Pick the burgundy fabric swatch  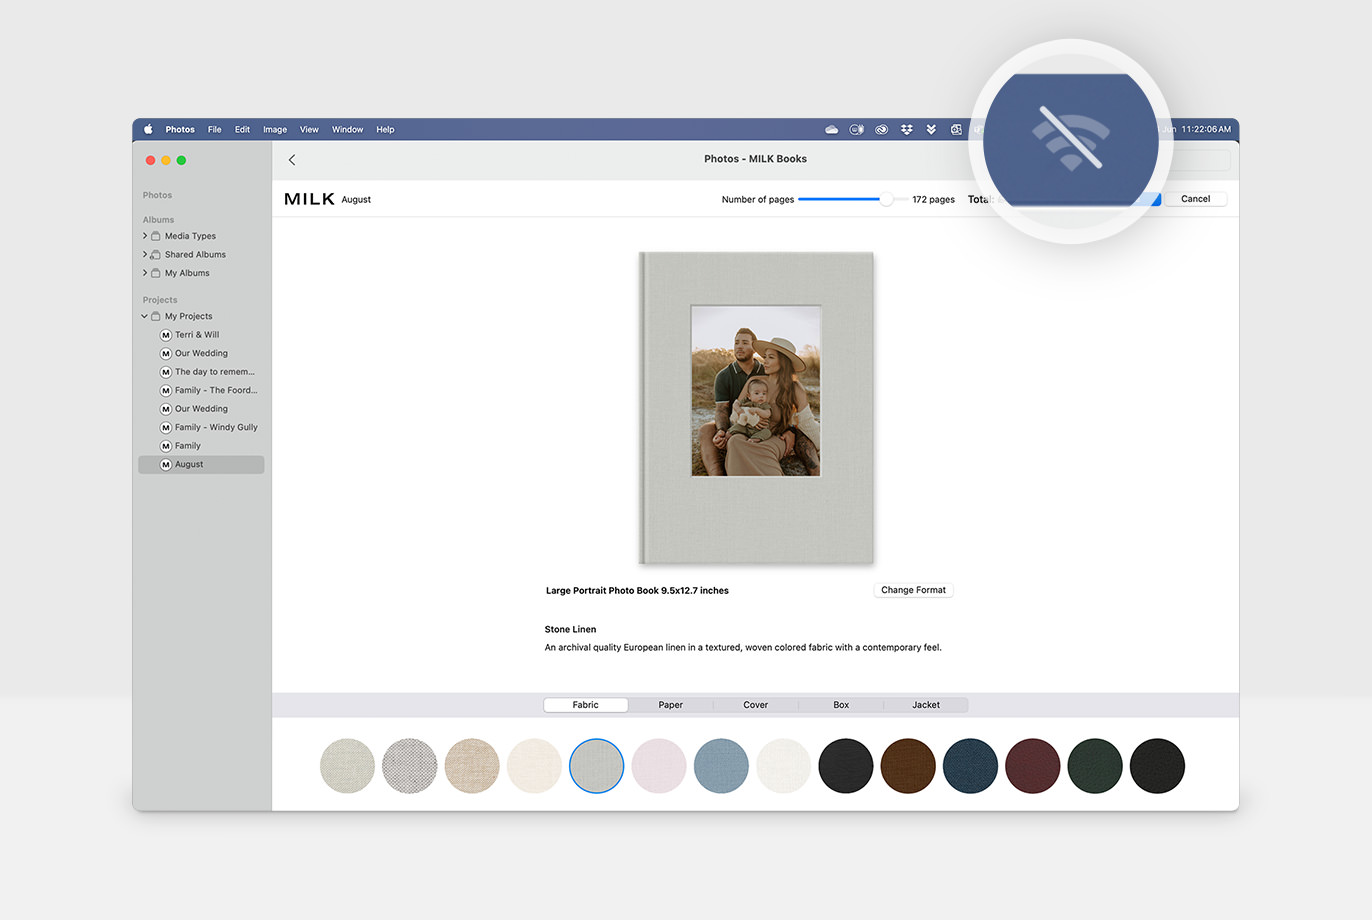1033,766
